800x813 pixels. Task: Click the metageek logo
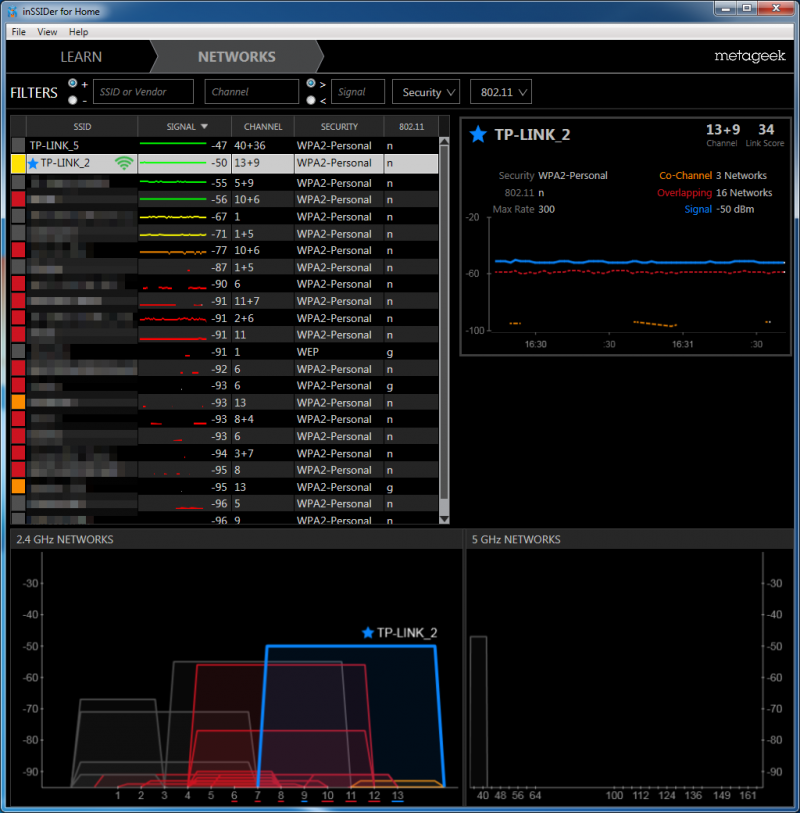(750, 56)
